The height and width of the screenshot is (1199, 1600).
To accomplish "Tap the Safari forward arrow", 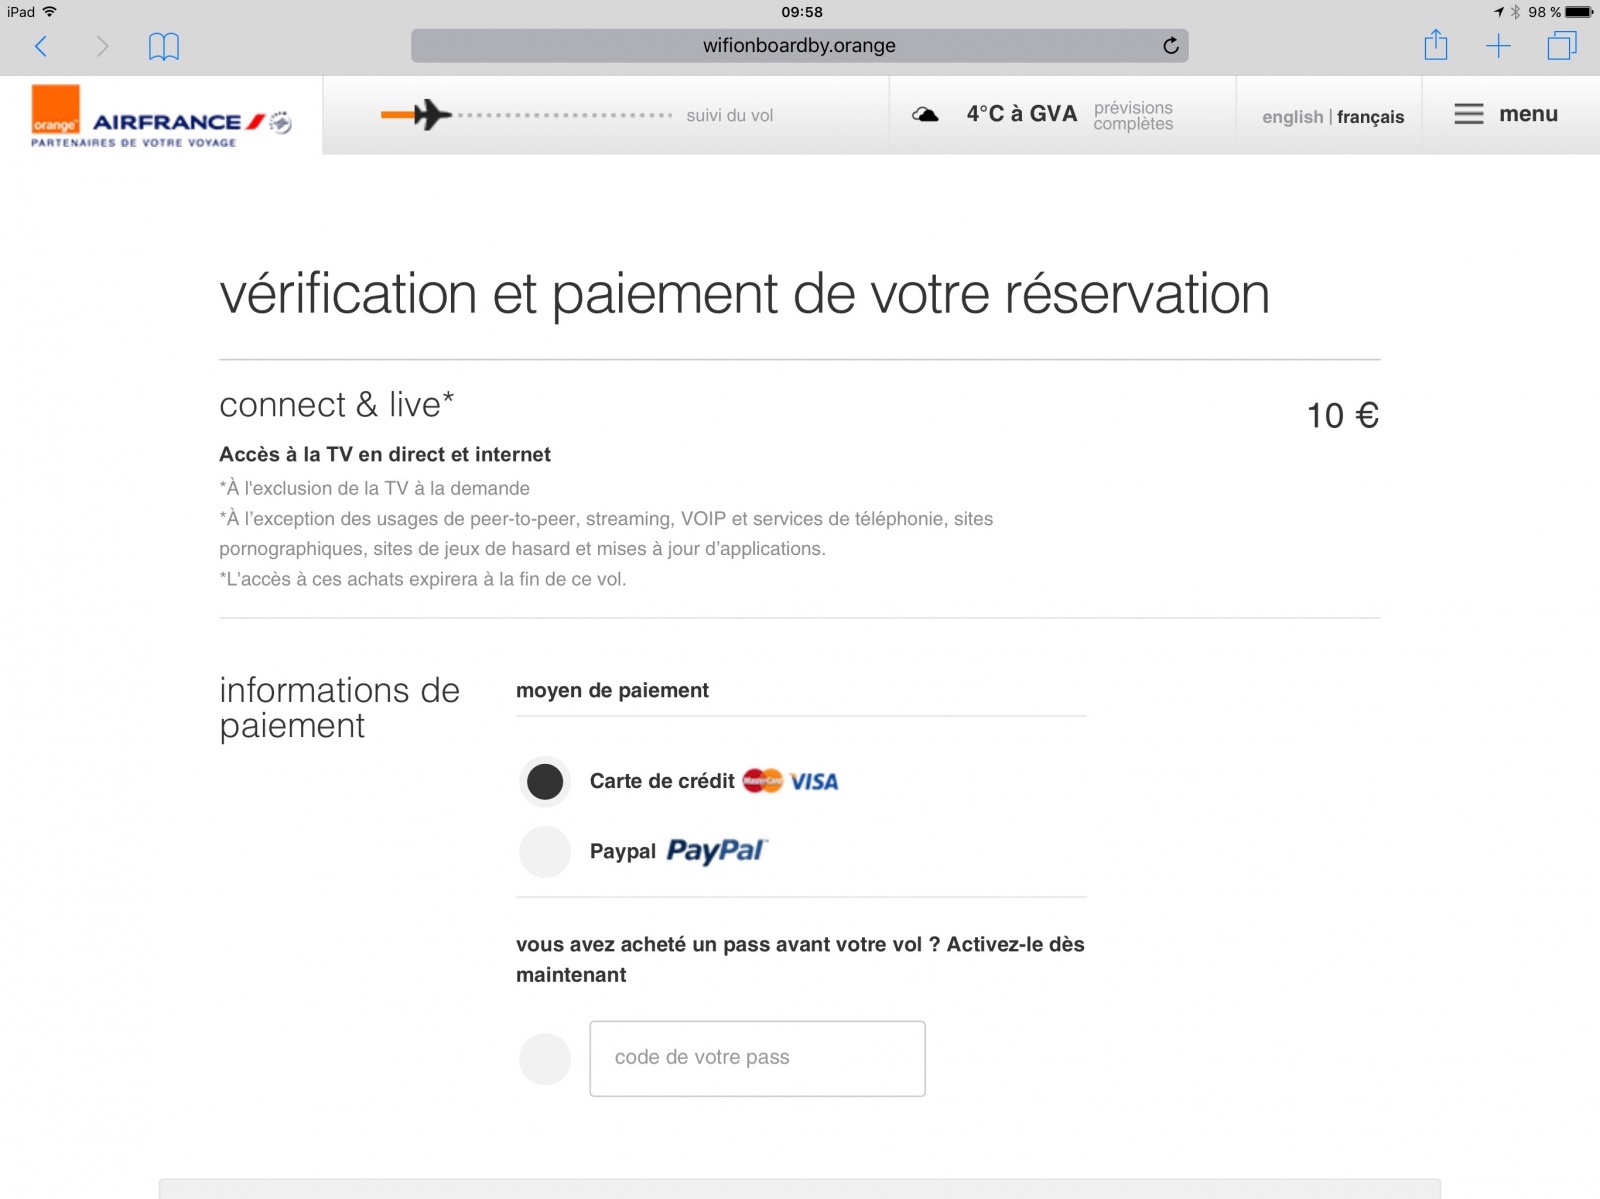I will [102, 46].
